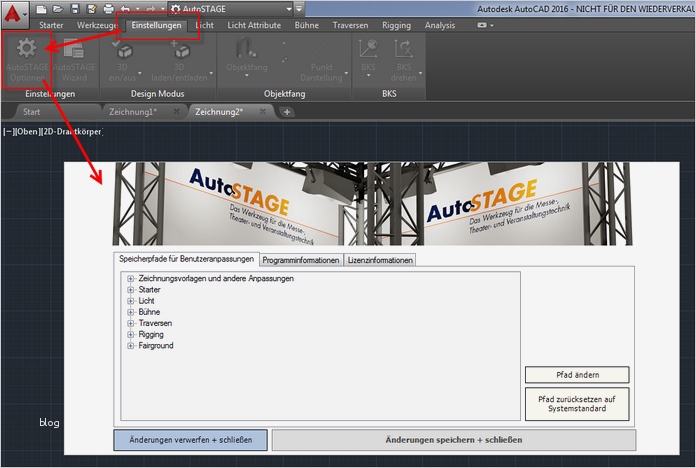Screen dimensions: 696x468
Task: Open the Objektfang tool
Action: point(247,52)
